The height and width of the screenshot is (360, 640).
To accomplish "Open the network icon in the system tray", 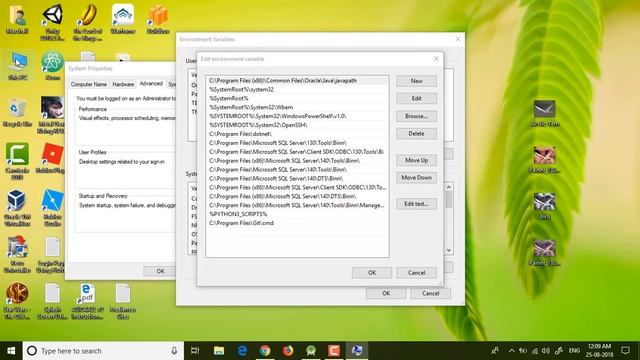I will tap(535, 351).
